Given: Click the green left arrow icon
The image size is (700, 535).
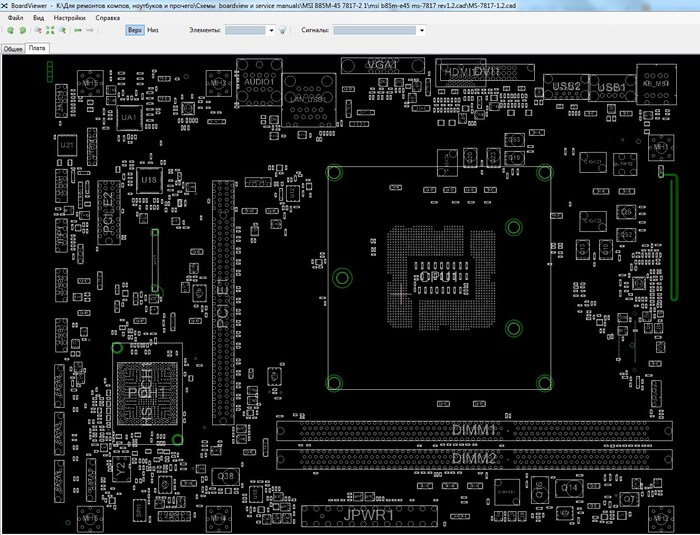Looking at the screenshot, I should [x=77, y=30].
